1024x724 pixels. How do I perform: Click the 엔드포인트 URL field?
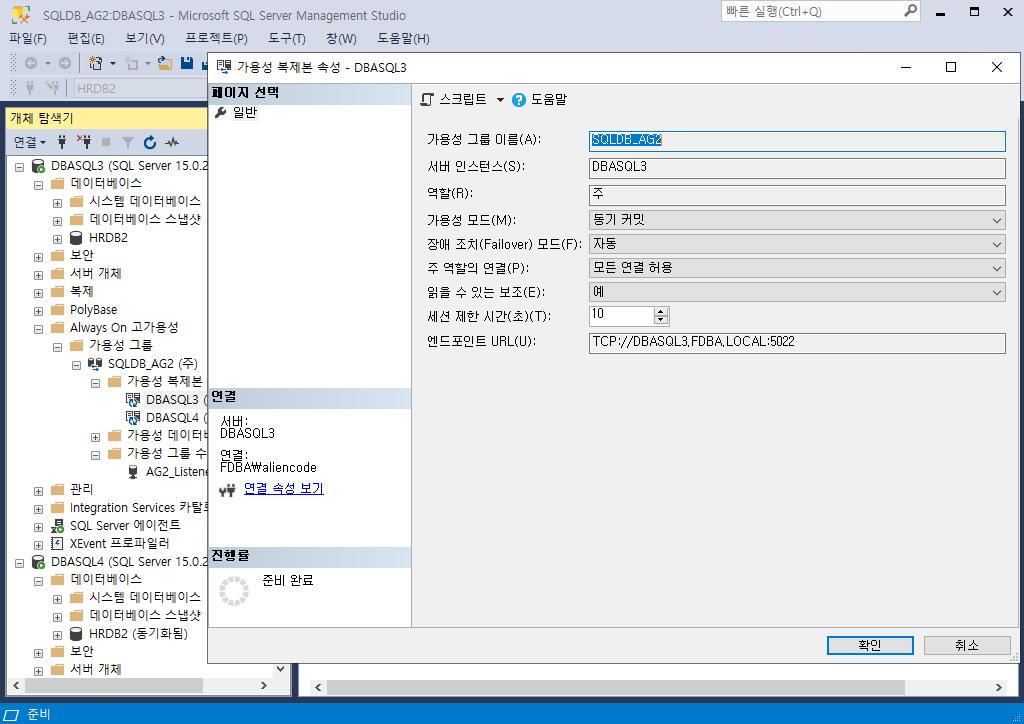coord(797,342)
